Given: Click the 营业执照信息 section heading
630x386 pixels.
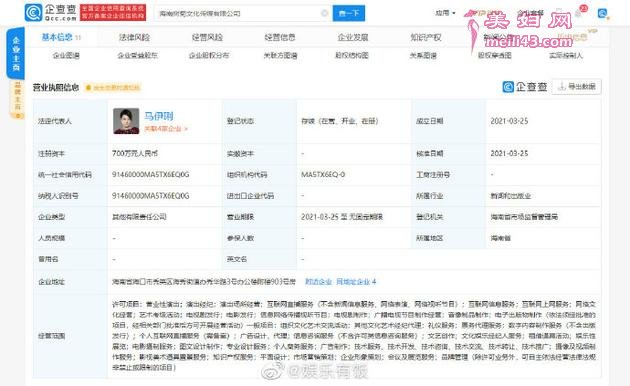Looking at the screenshot, I should (x=56, y=87).
